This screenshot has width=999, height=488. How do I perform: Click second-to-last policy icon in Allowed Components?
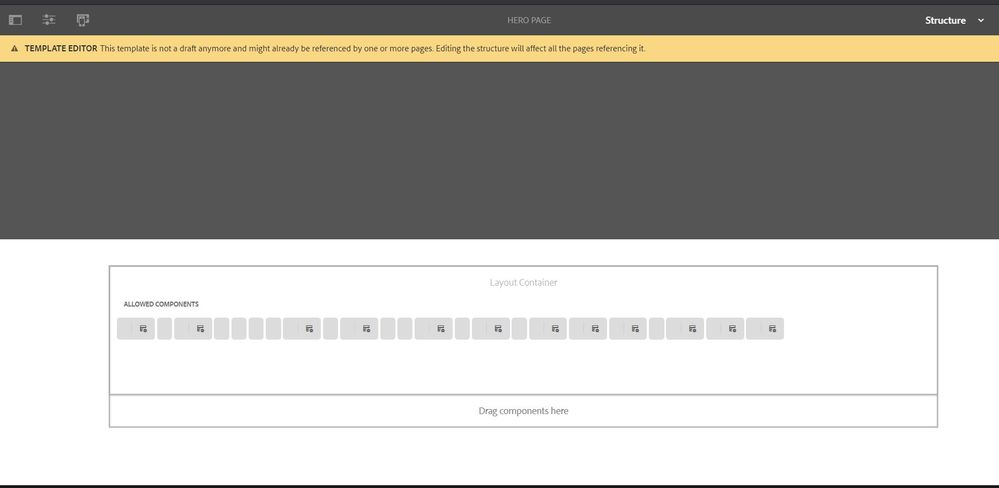(x=732, y=329)
